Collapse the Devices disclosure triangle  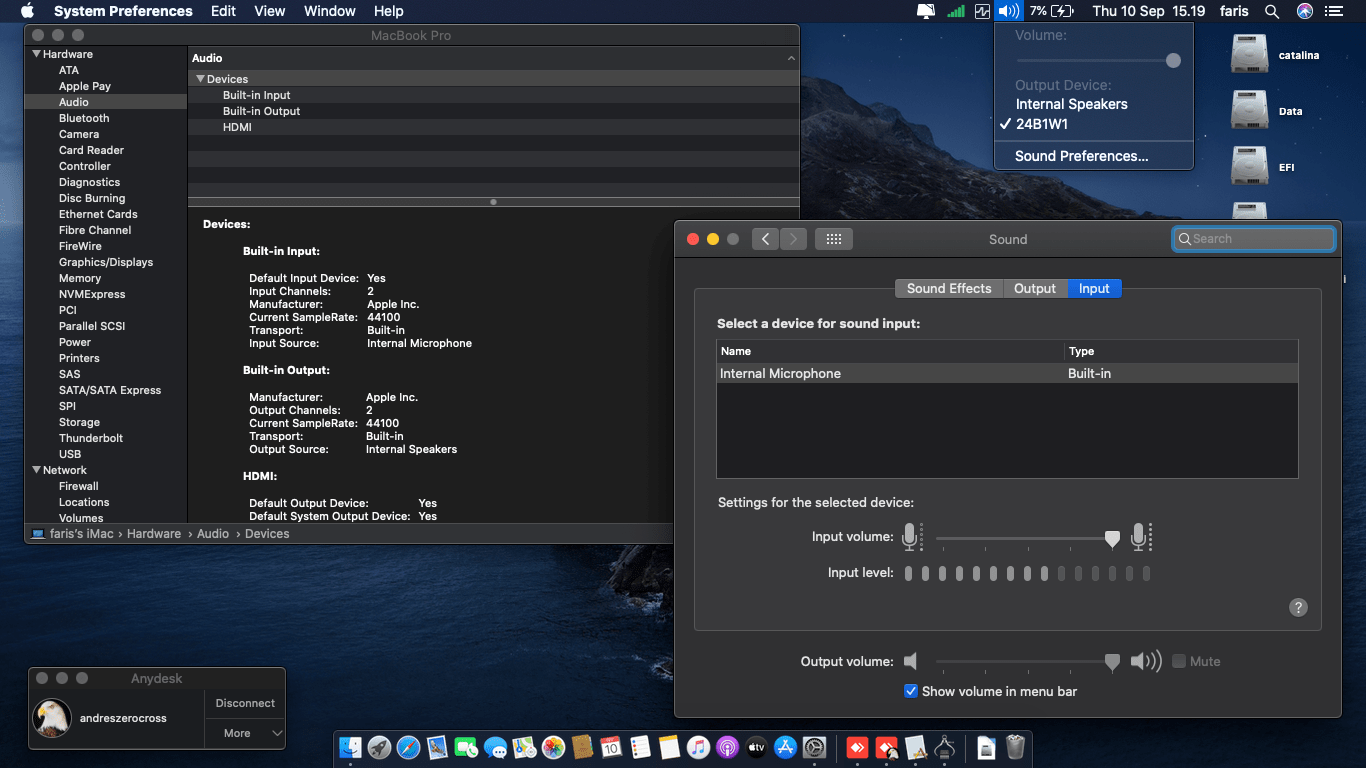[200, 79]
